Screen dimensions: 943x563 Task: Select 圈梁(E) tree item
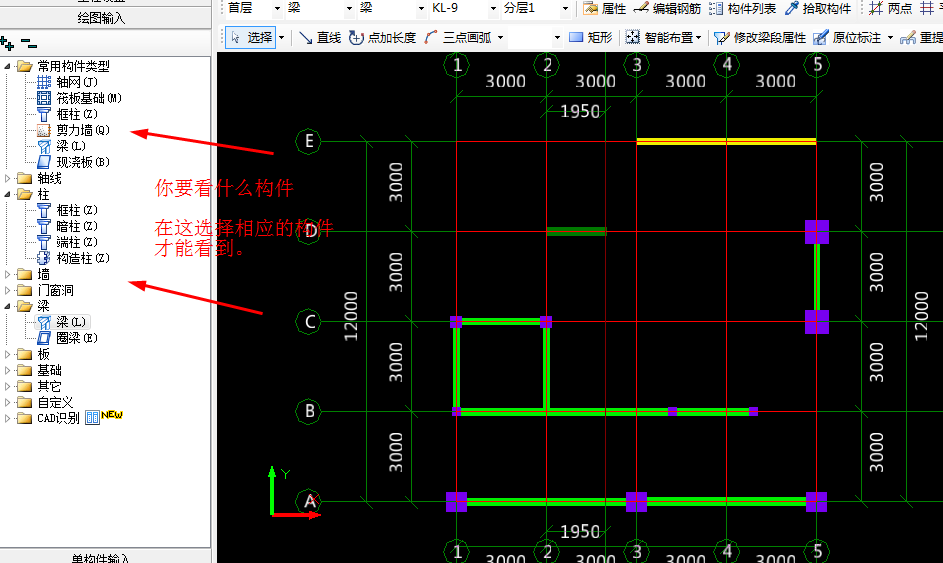pos(67,338)
